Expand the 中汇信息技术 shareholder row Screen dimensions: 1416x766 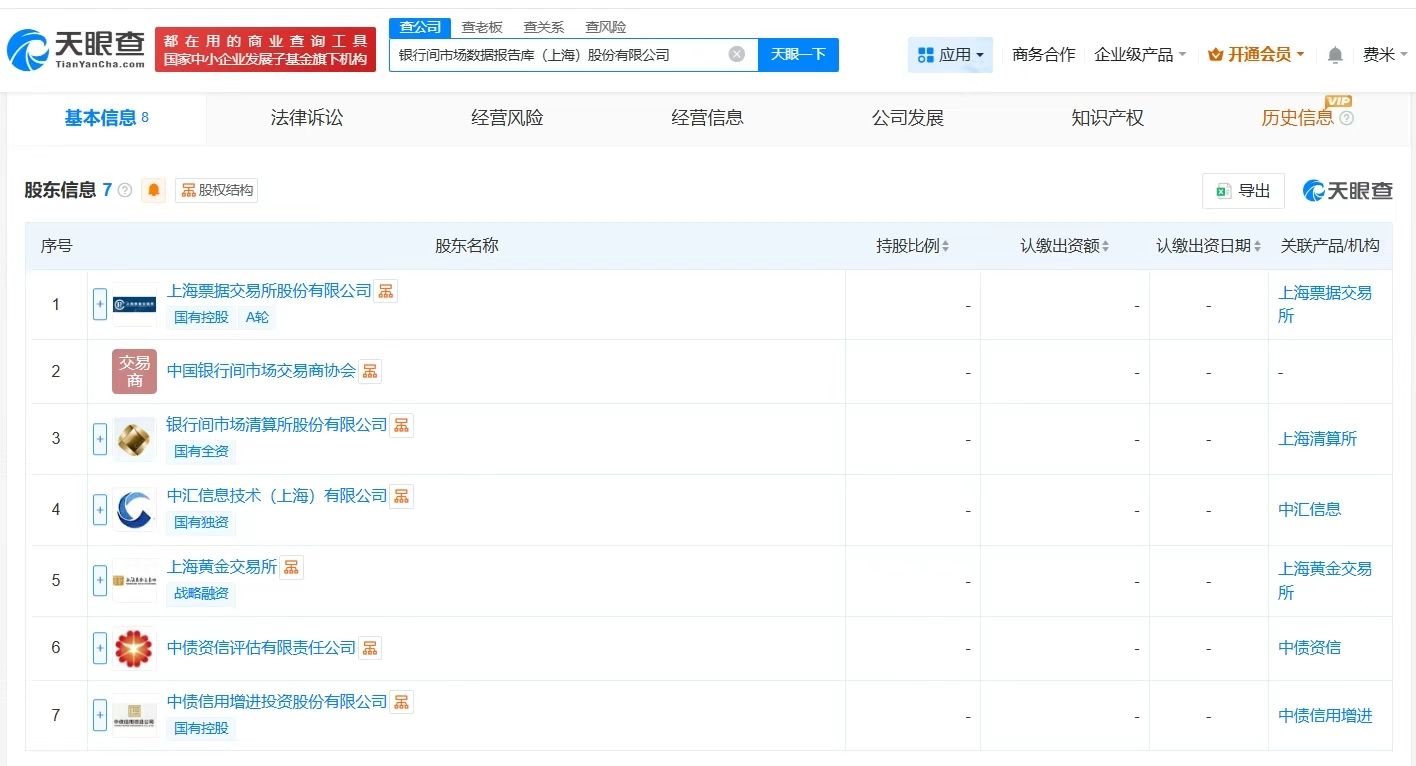tap(100, 509)
